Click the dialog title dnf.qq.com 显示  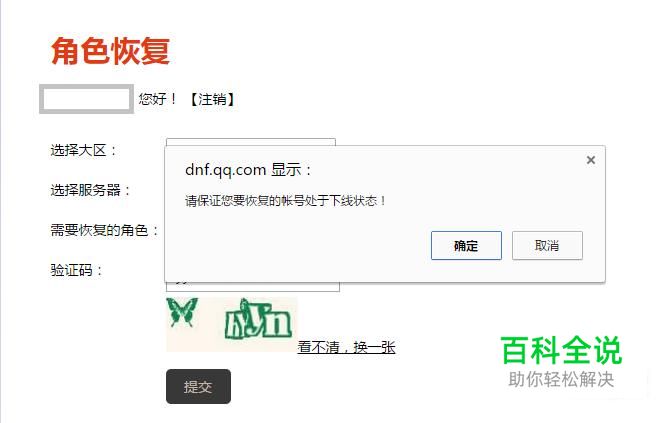tap(248, 170)
